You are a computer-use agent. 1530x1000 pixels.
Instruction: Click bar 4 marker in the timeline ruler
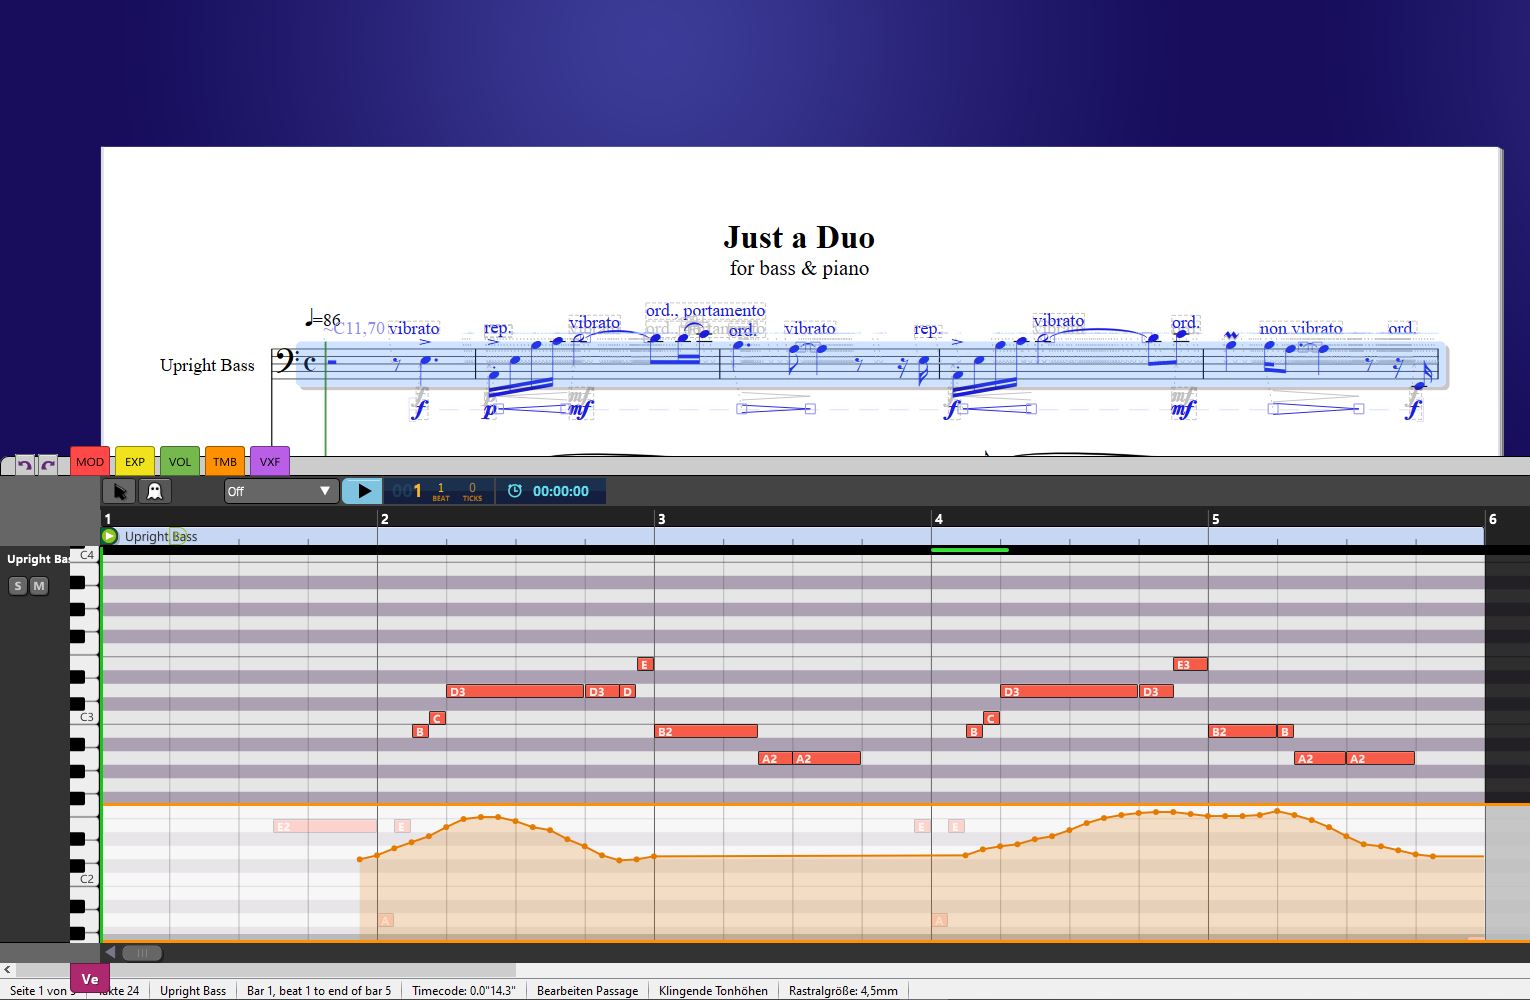tap(938, 519)
